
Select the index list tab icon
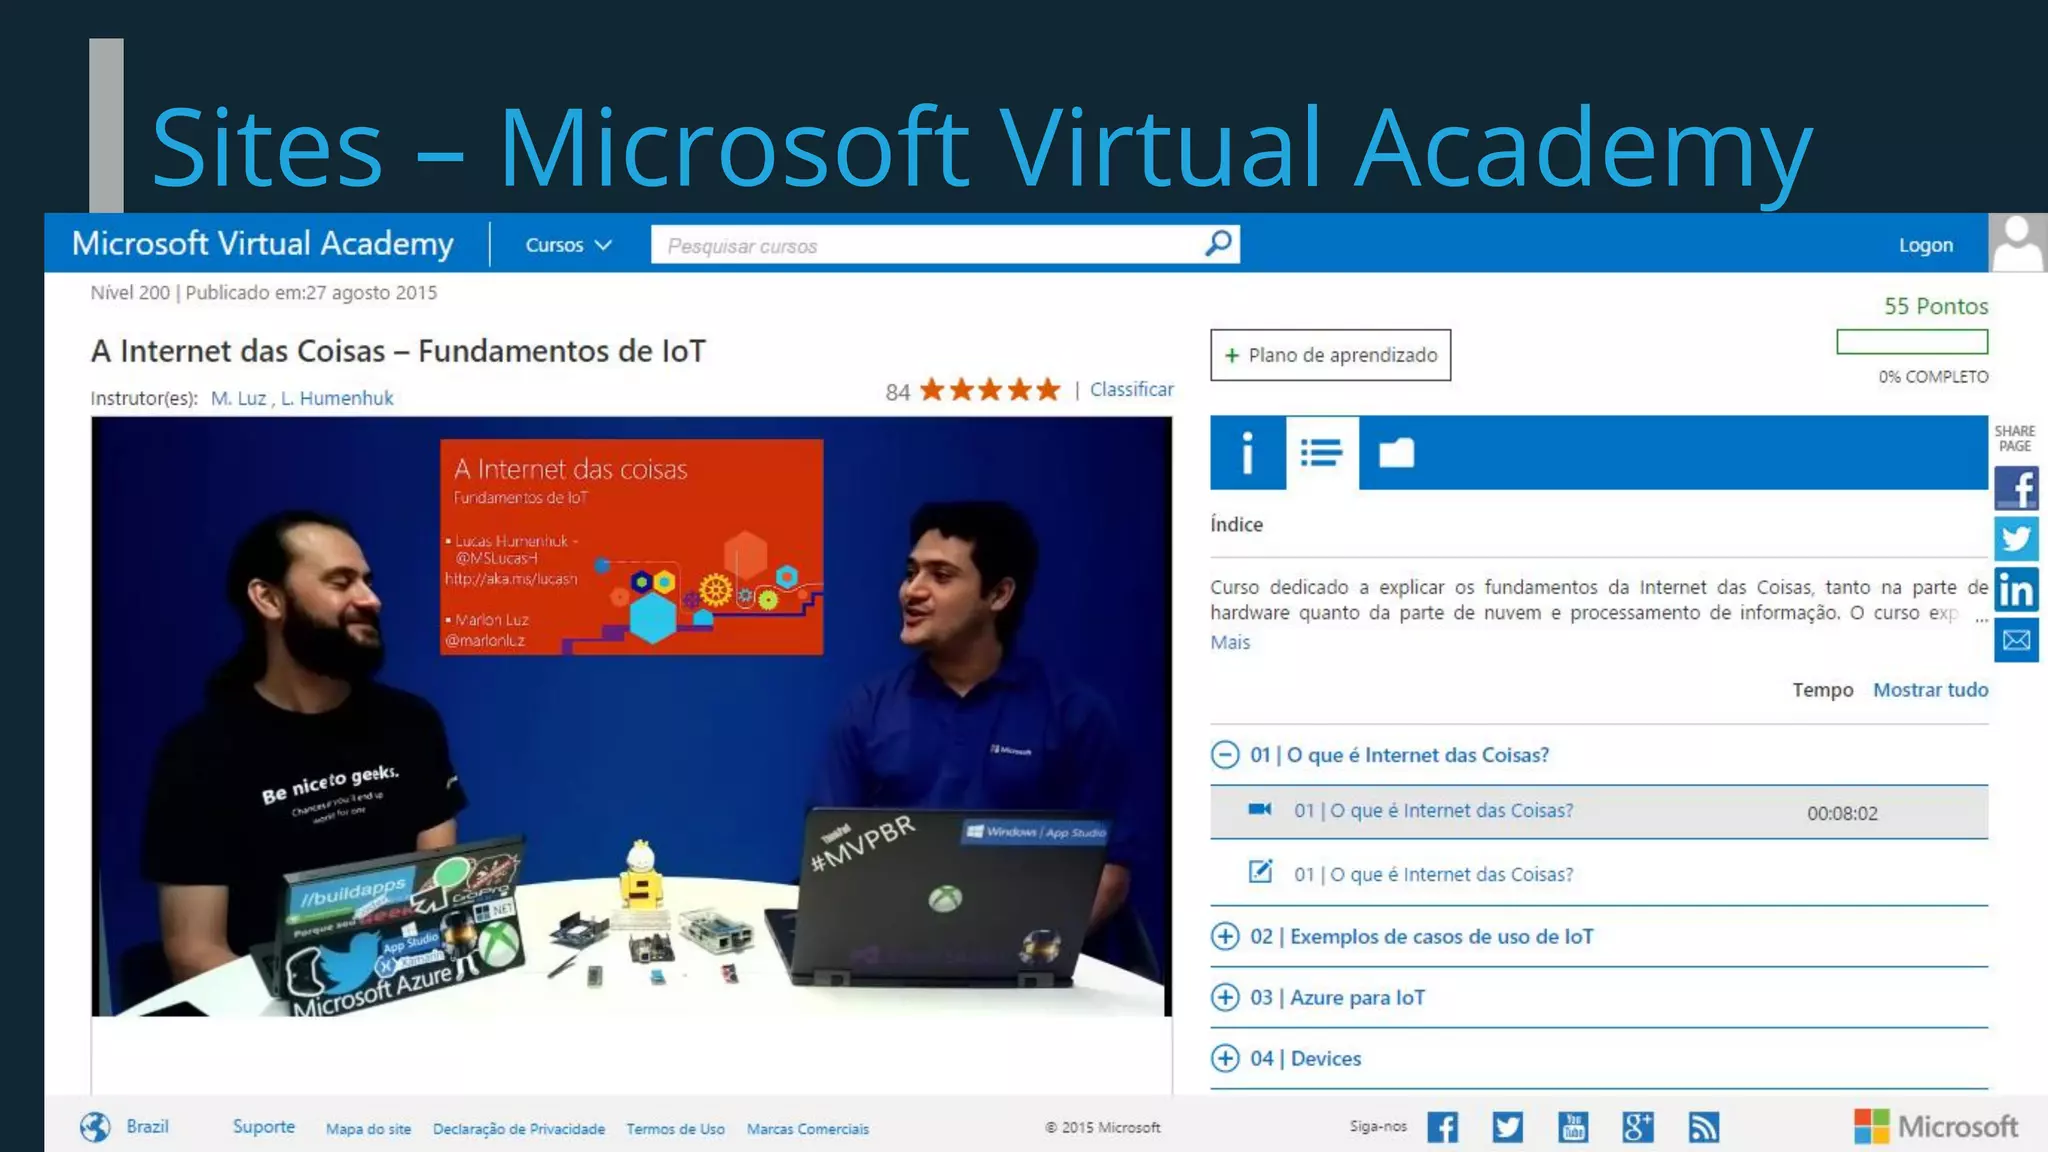pos(1322,453)
